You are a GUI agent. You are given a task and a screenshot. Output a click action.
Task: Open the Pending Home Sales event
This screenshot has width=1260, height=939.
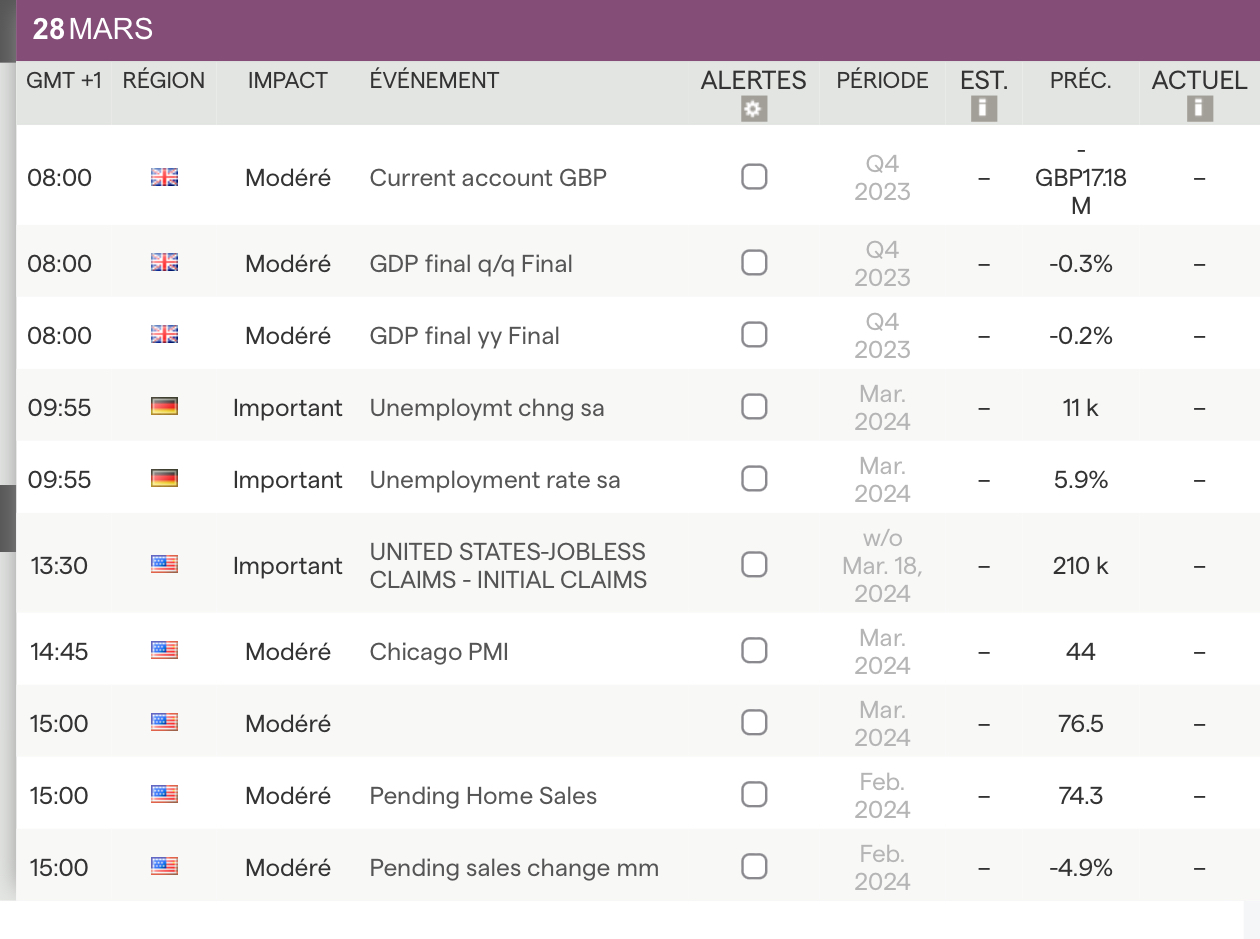[483, 796]
